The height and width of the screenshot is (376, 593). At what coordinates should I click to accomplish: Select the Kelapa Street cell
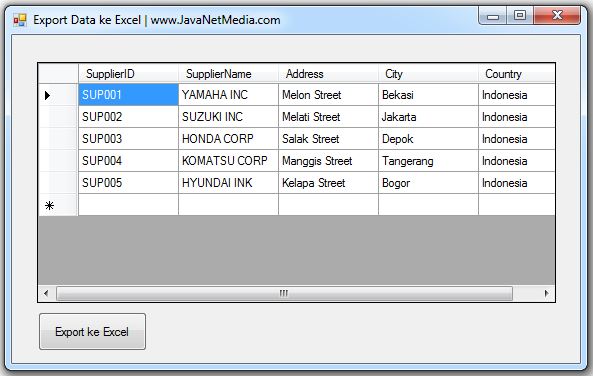pyautogui.click(x=328, y=182)
